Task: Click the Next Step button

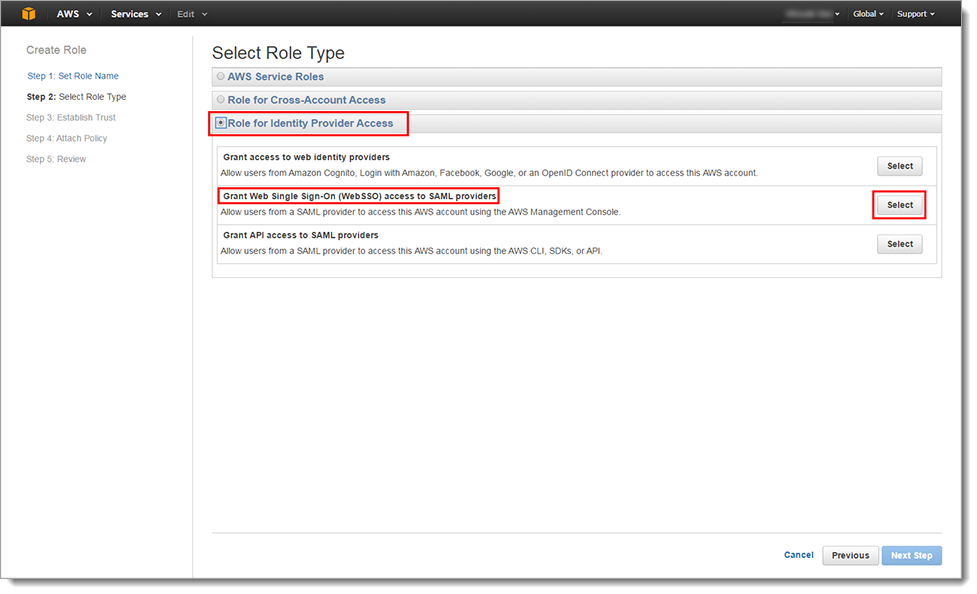Action: point(911,555)
